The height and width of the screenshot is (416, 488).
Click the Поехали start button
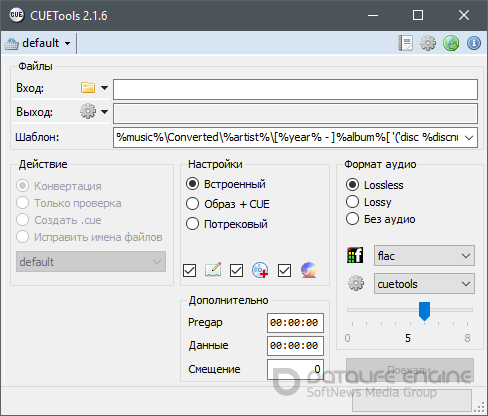(x=410, y=370)
